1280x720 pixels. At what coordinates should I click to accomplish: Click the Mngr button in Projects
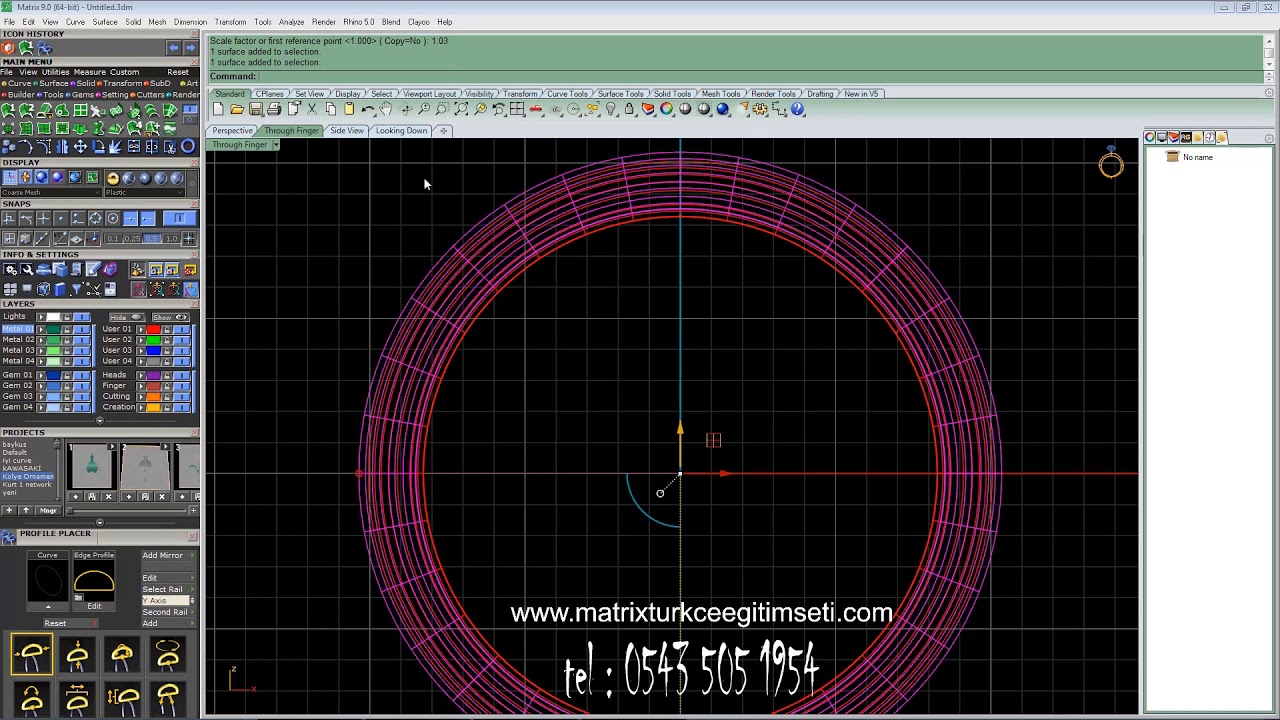tap(48, 510)
